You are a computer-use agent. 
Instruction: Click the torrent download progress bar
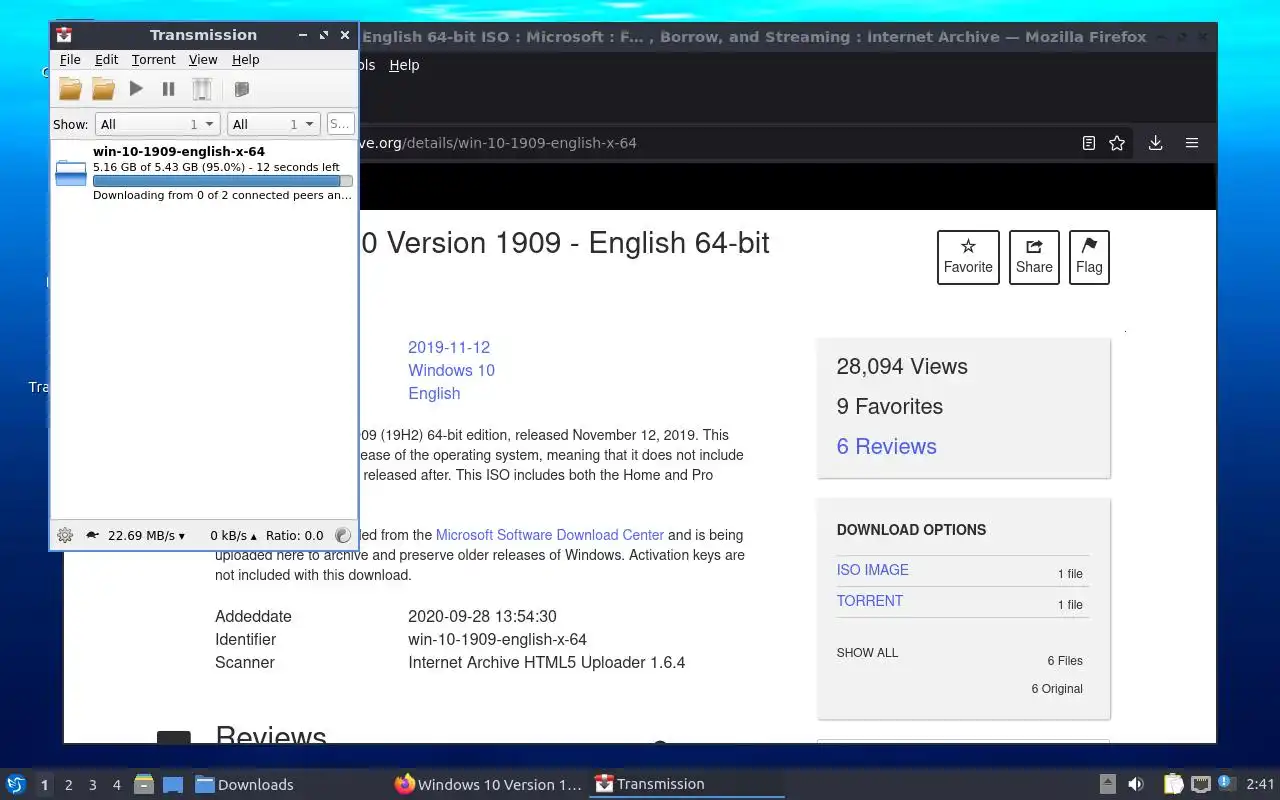[222, 181]
